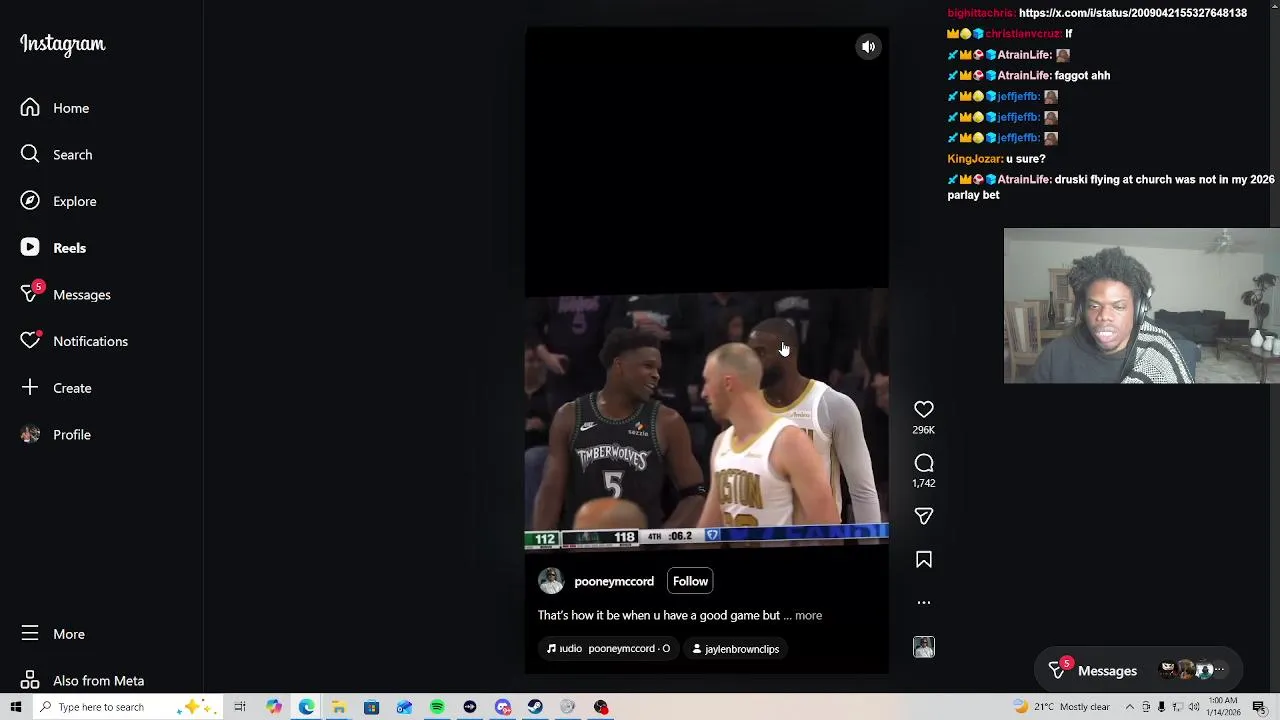Open the x.com link in chat
The width and height of the screenshot is (1280, 720).
pos(1132,13)
